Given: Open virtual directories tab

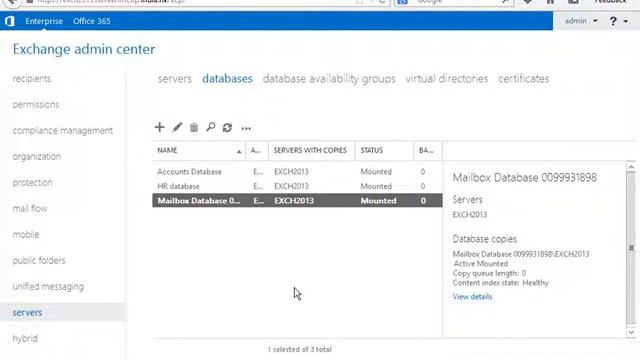Looking at the screenshot, I should tap(447, 79).
